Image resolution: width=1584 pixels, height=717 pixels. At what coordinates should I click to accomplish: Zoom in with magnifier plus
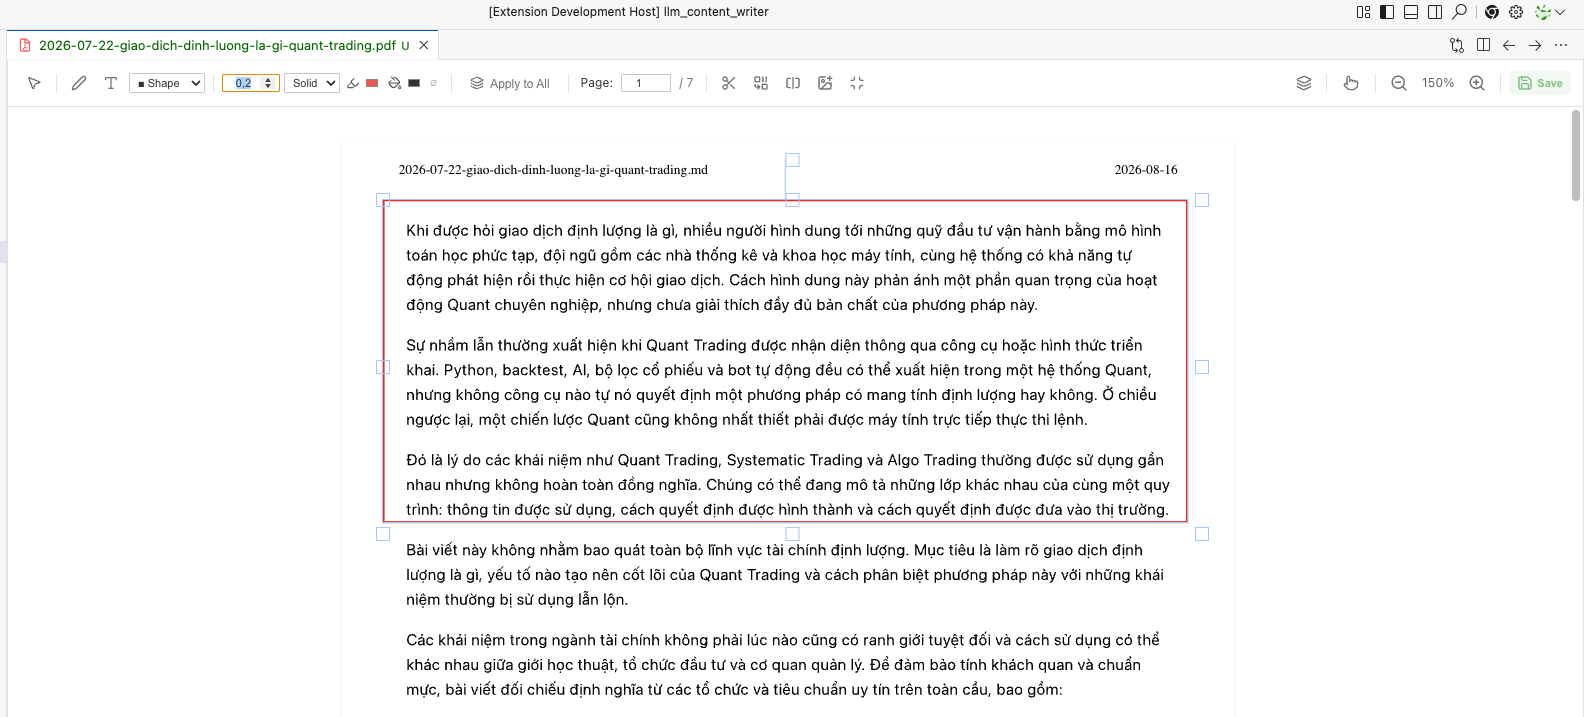1477,83
